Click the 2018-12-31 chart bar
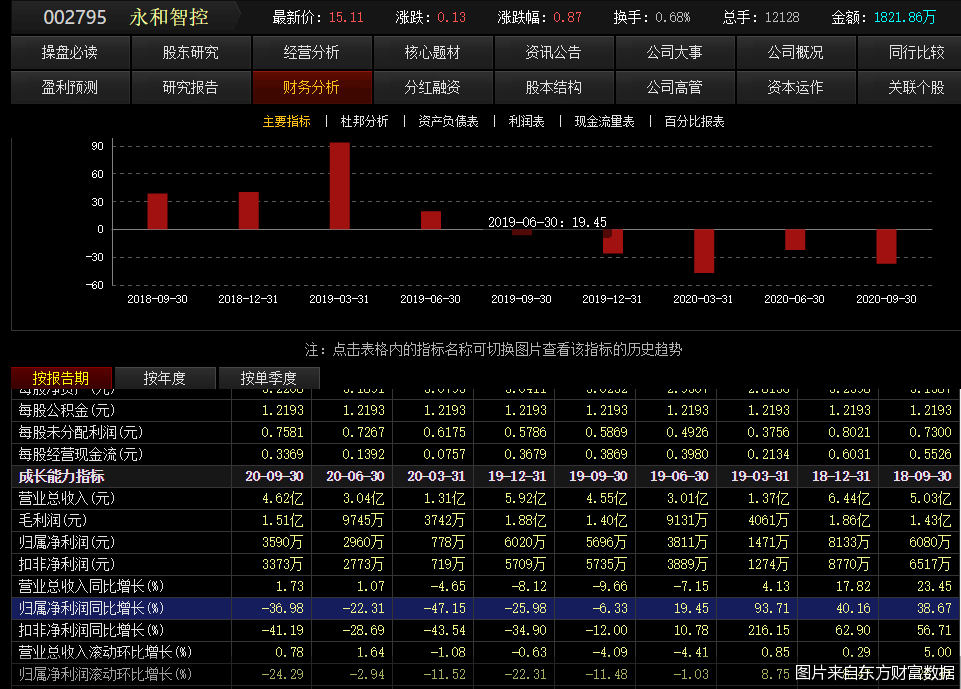 point(249,211)
